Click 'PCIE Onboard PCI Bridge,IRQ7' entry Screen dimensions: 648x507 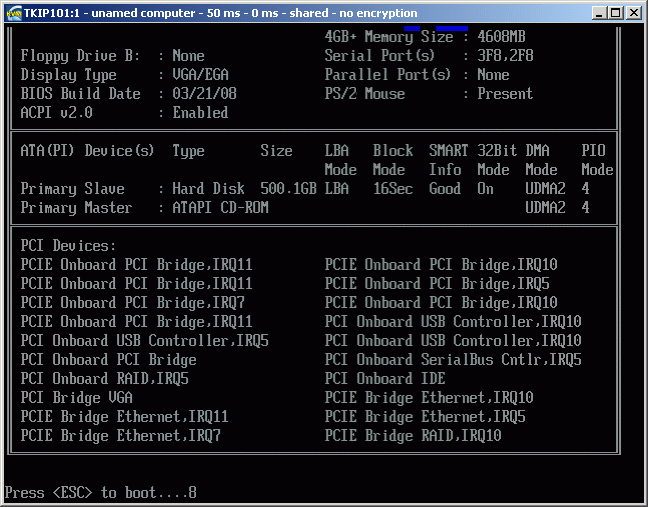tap(133, 303)
